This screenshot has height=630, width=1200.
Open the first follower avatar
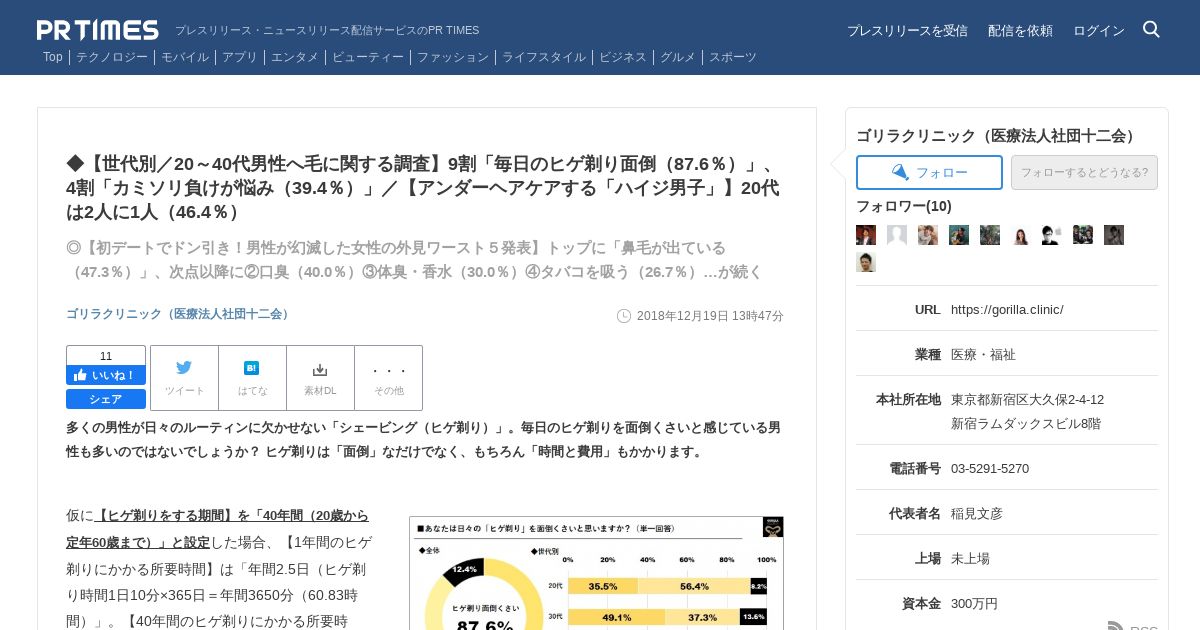click(866, 235)
